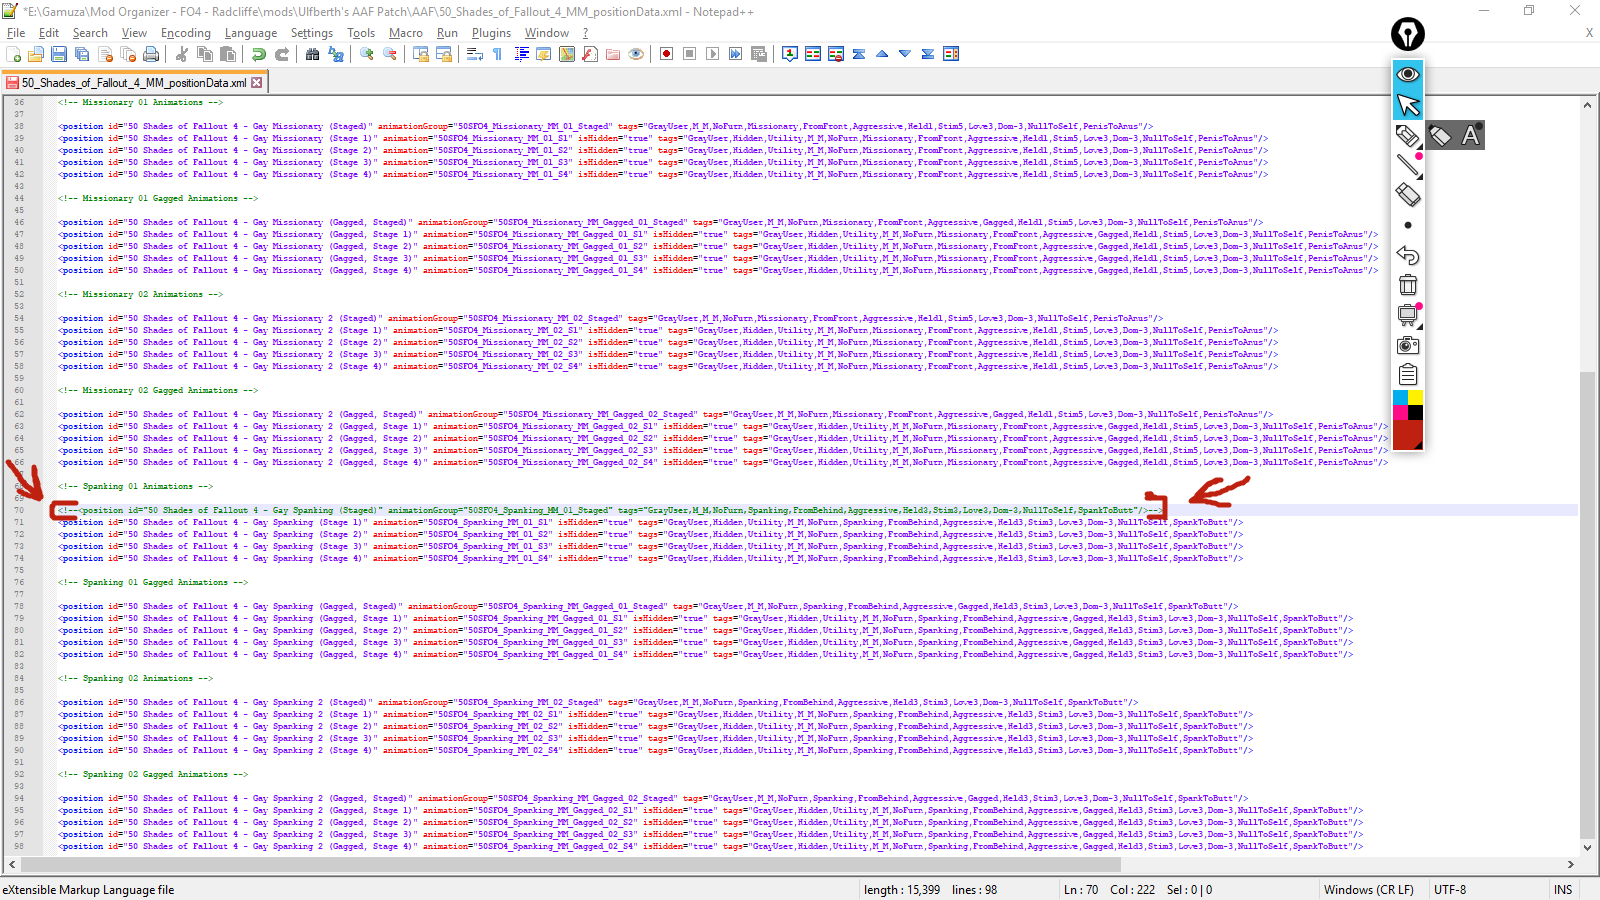Pick cyan color swatch in Epic Pen
The width and height of the screenshot is (1600, 900).
point(1400,398)
